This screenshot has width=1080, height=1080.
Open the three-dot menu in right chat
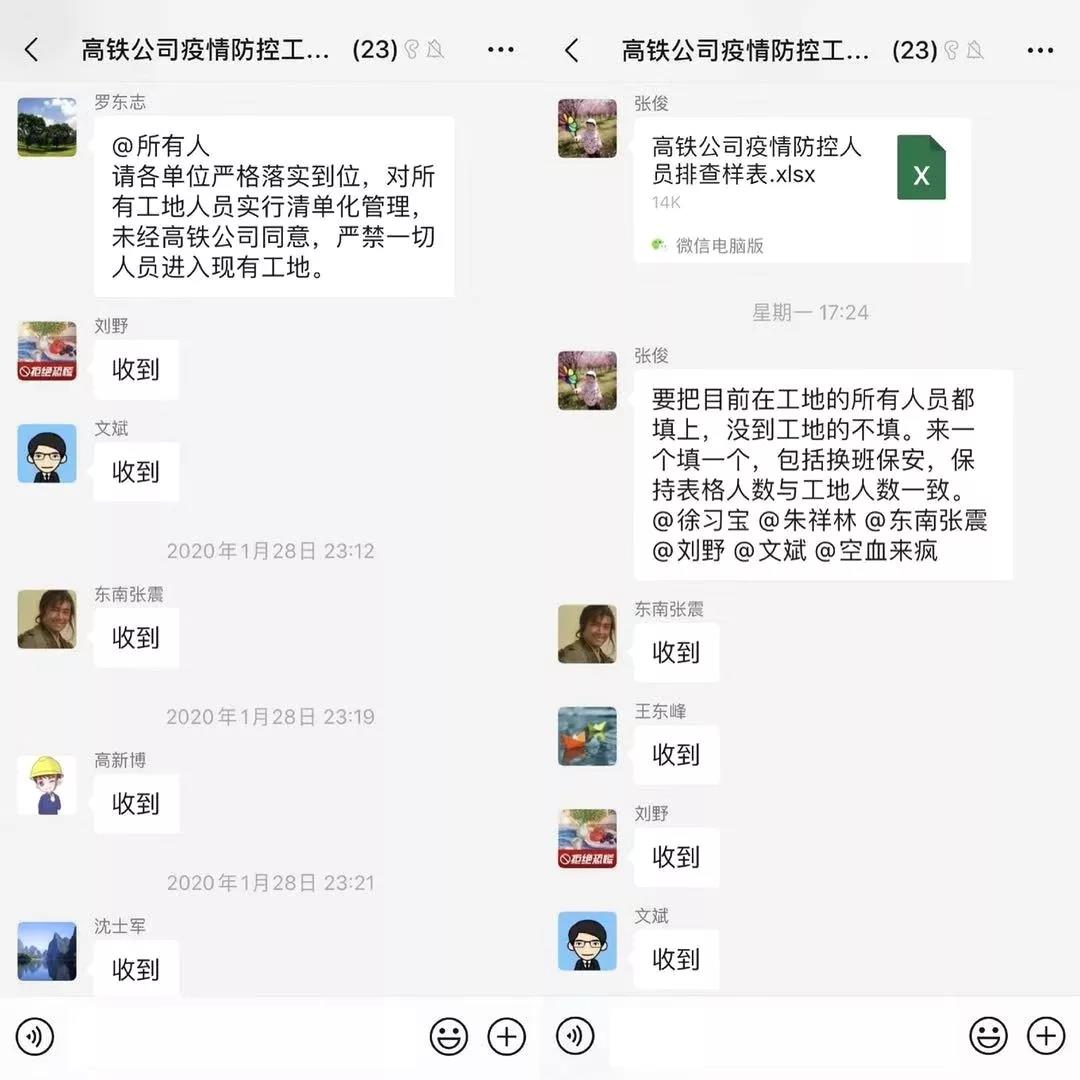click(x=1040, y=50)
